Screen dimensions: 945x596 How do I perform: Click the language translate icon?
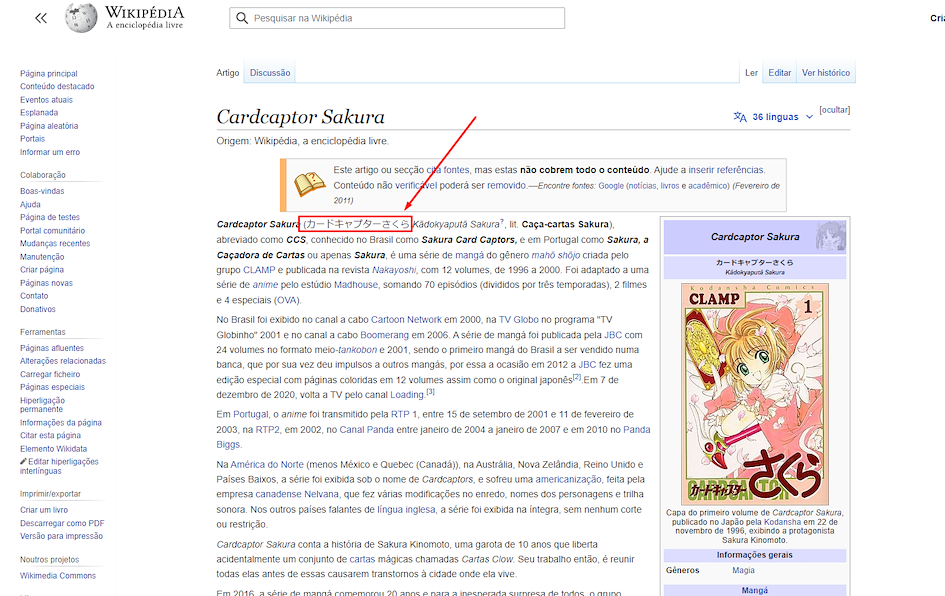[x=739, y=117]
